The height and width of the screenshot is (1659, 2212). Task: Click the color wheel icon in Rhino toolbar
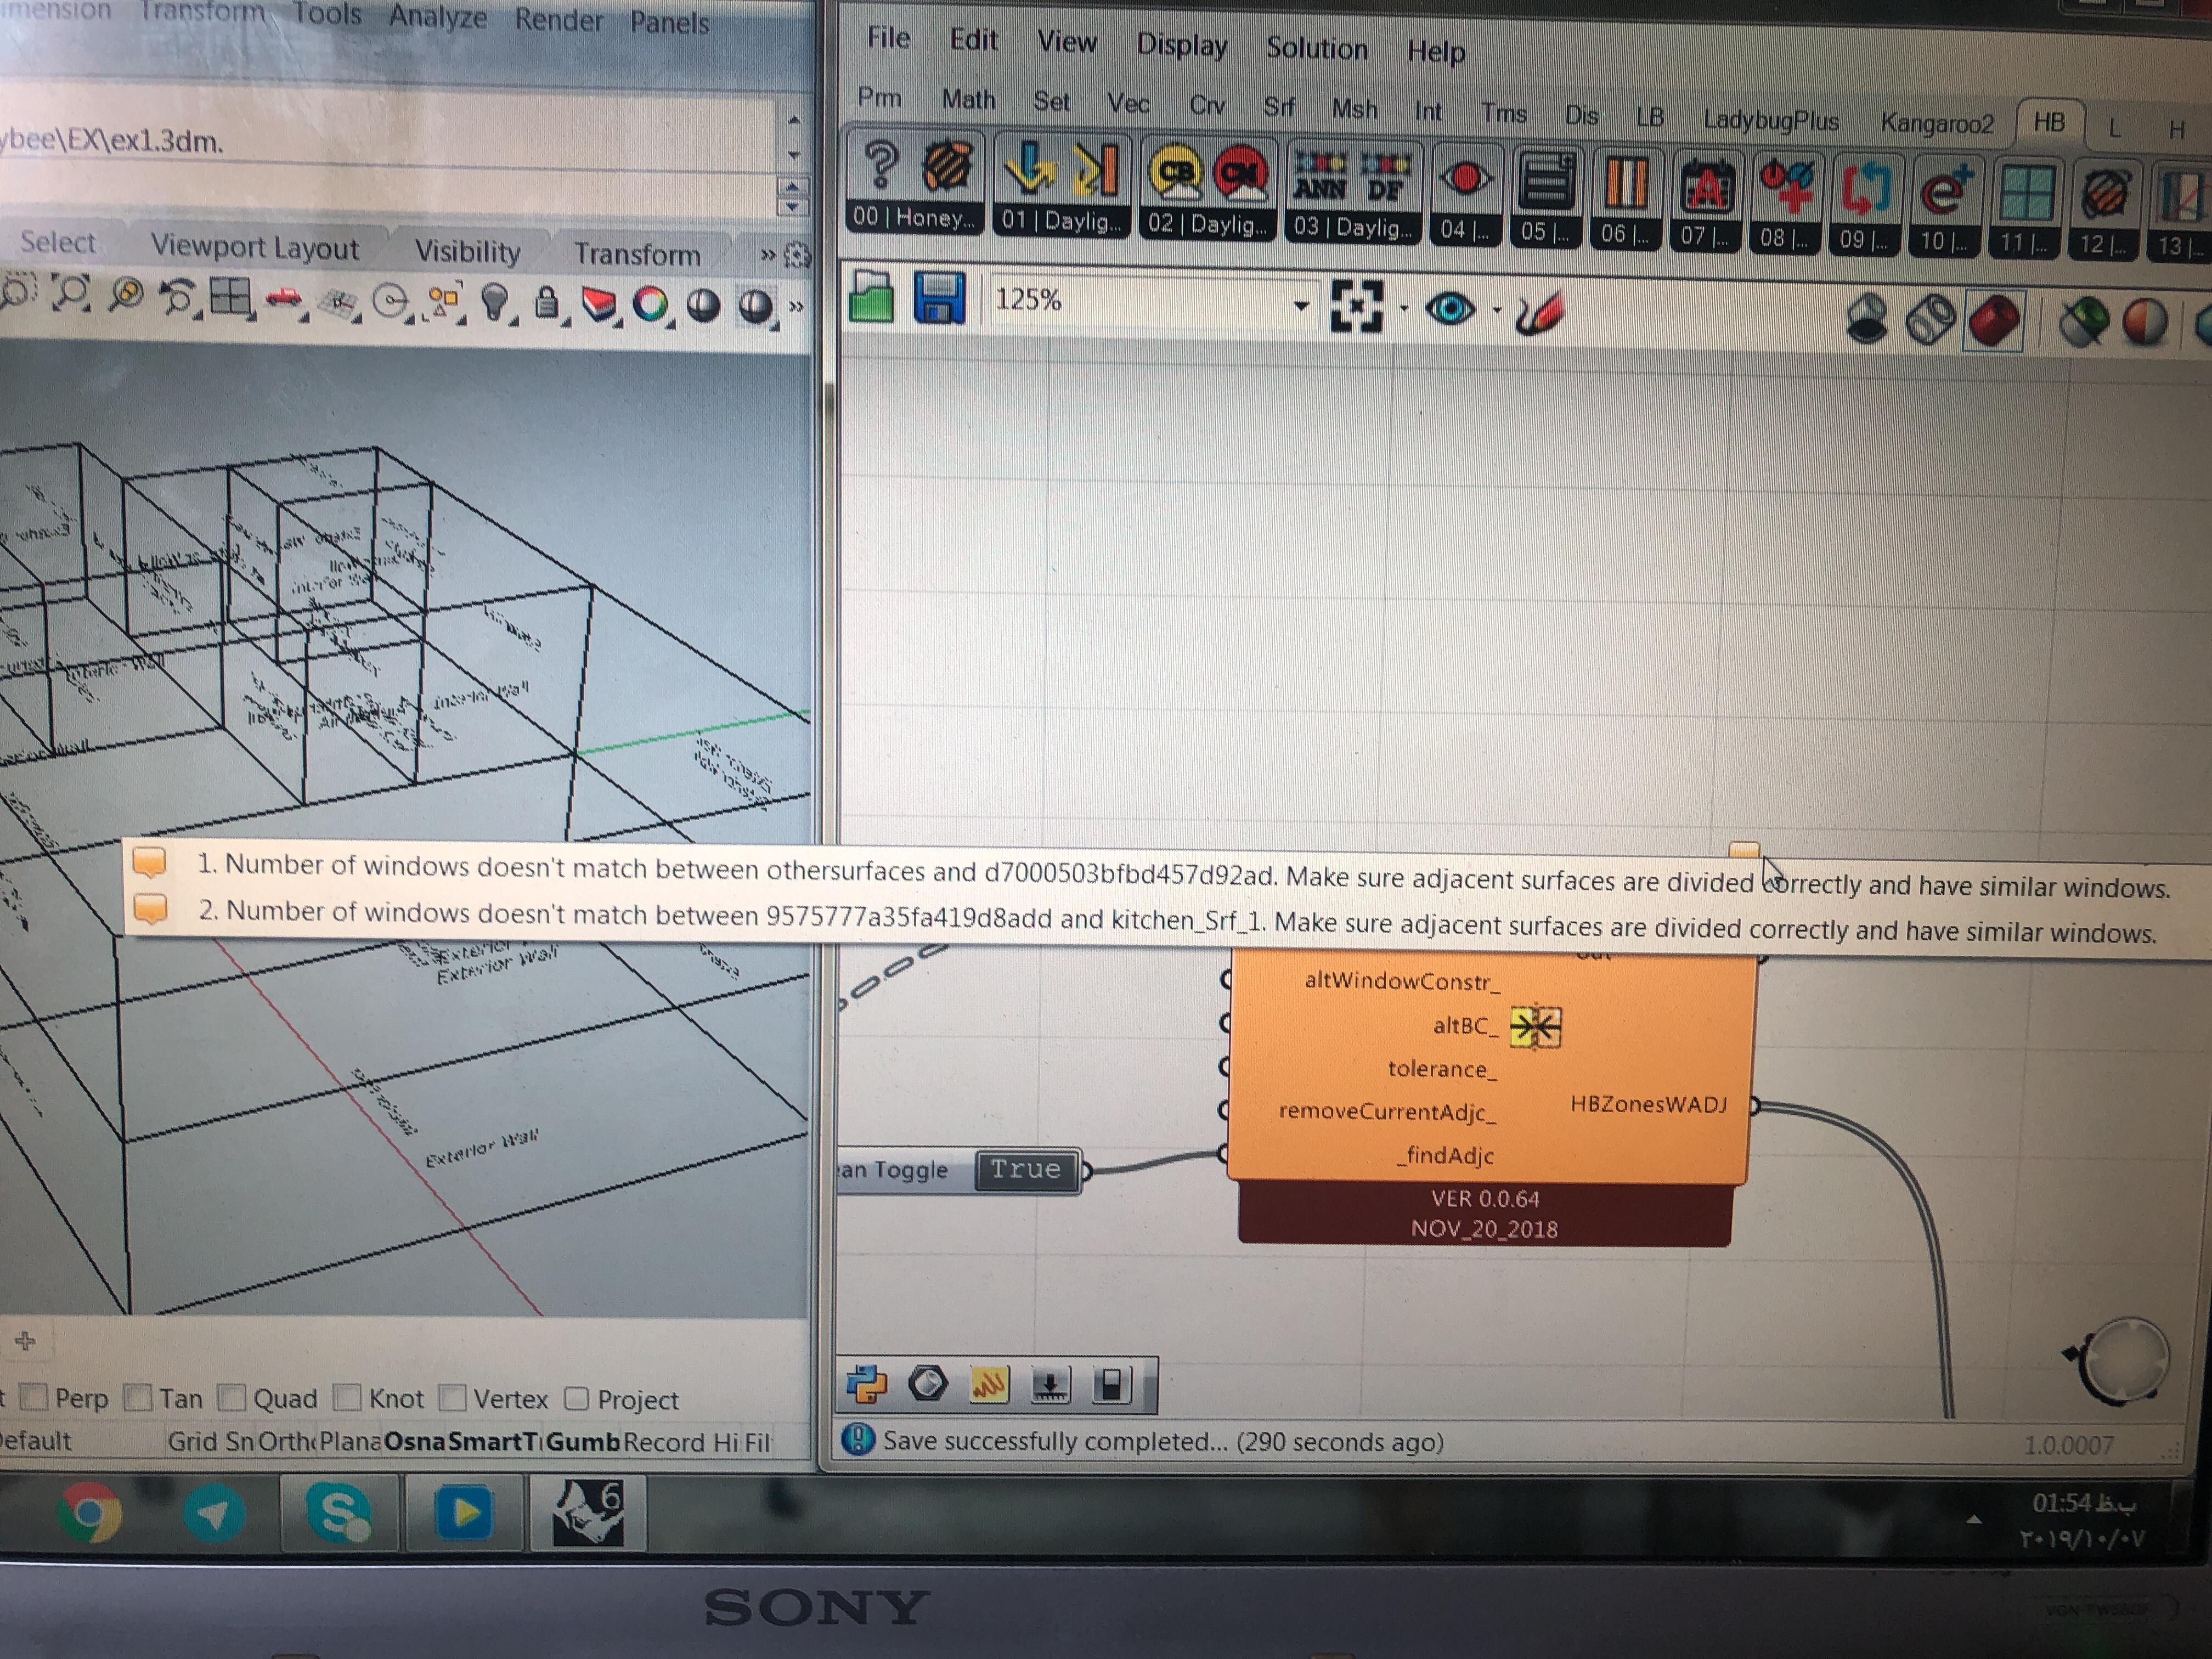click(650, 304)
